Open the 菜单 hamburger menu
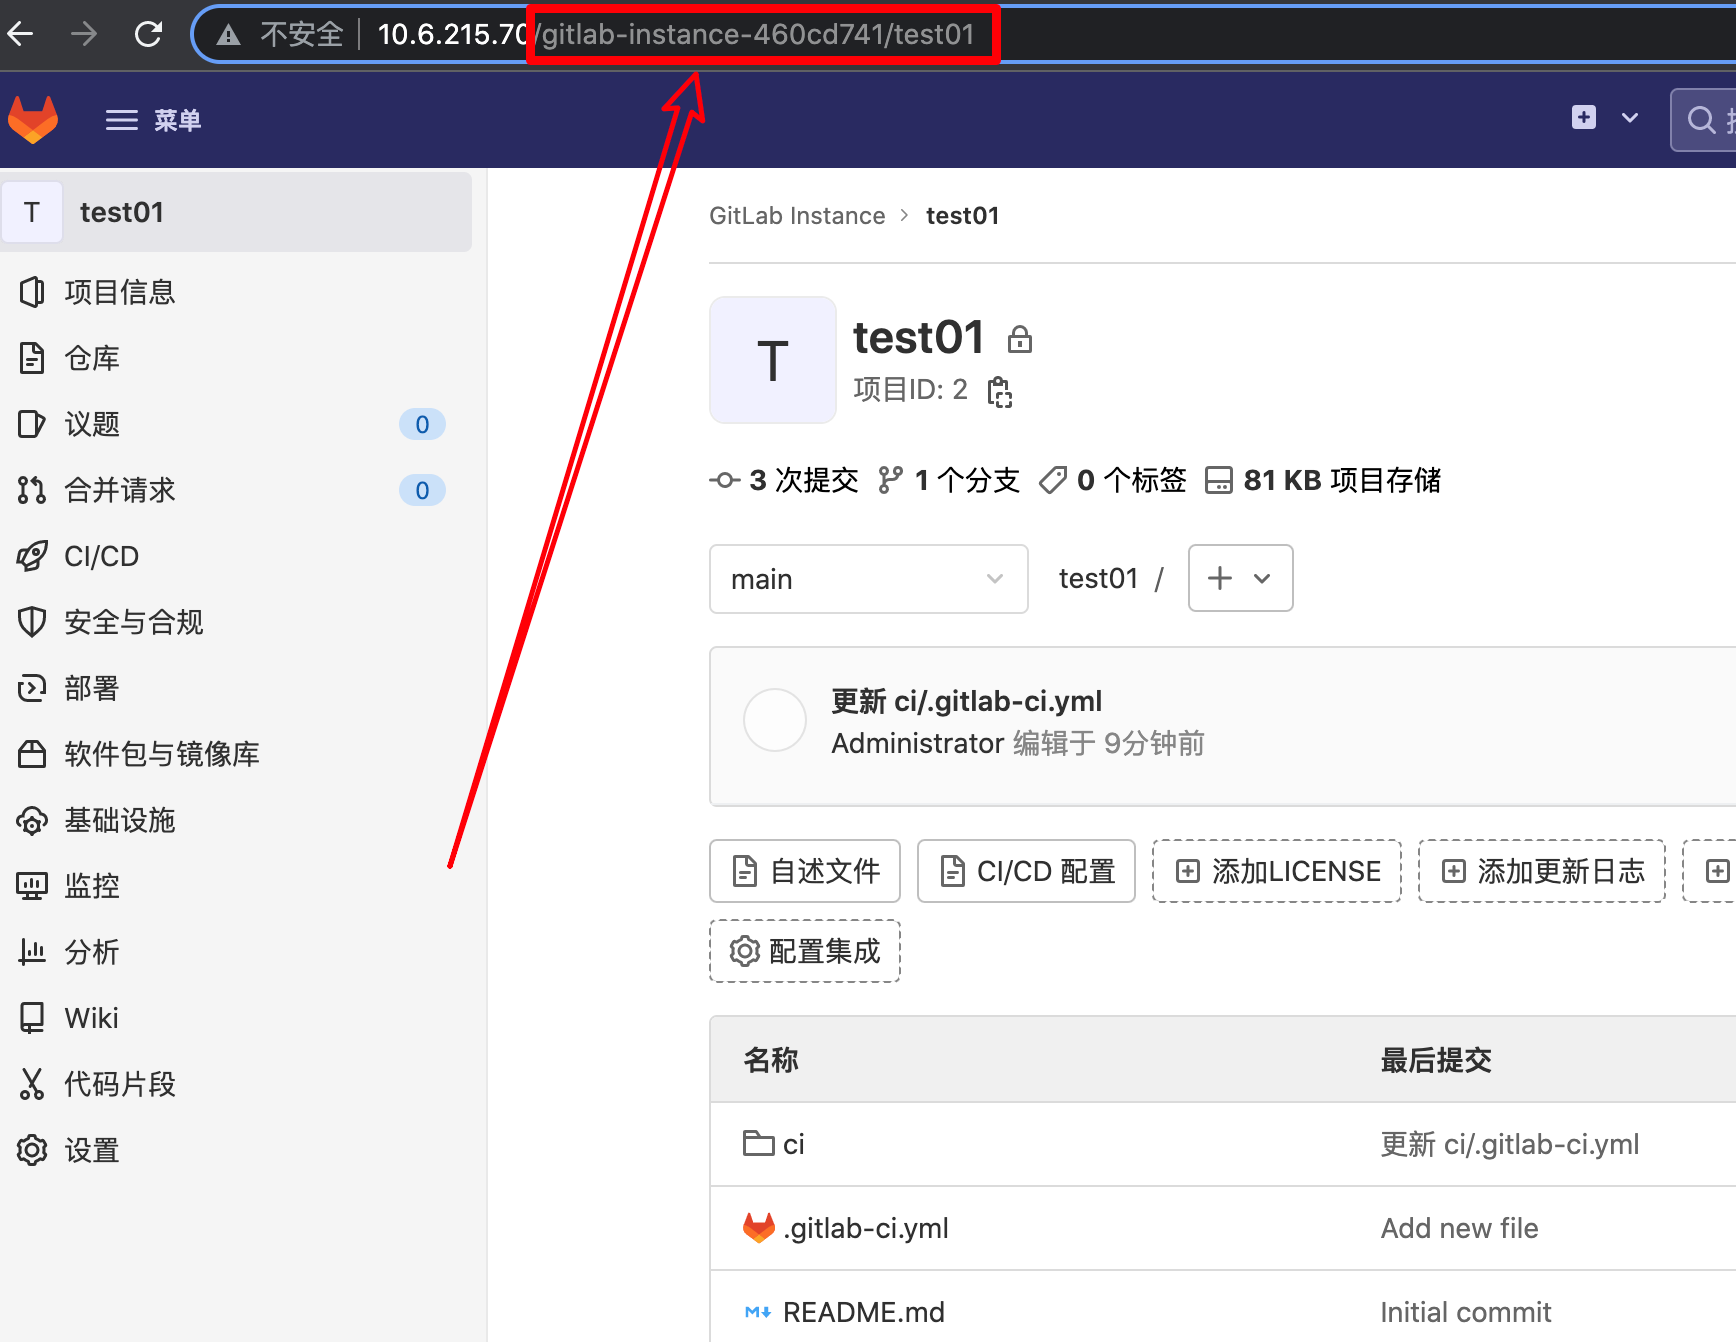The width and height of the screenshot is (1736, 1342). coord(154,120)
